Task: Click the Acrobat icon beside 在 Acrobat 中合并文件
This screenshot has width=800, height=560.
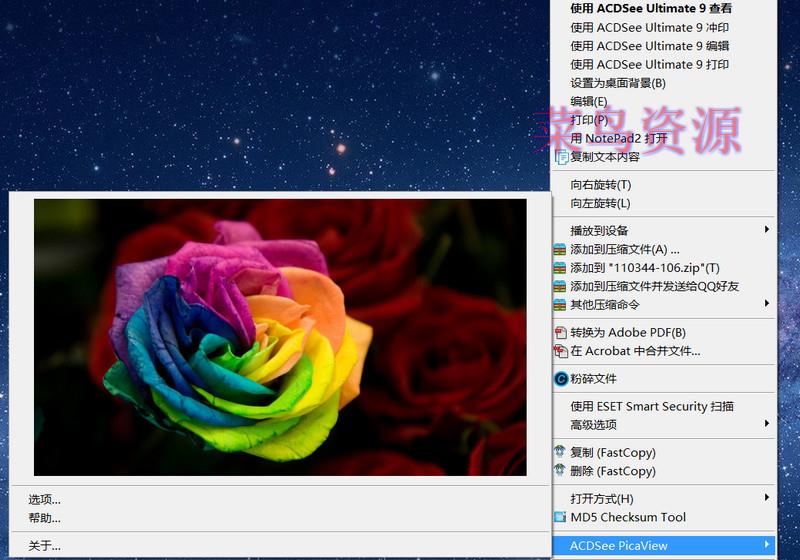Action: click(561, 351)
